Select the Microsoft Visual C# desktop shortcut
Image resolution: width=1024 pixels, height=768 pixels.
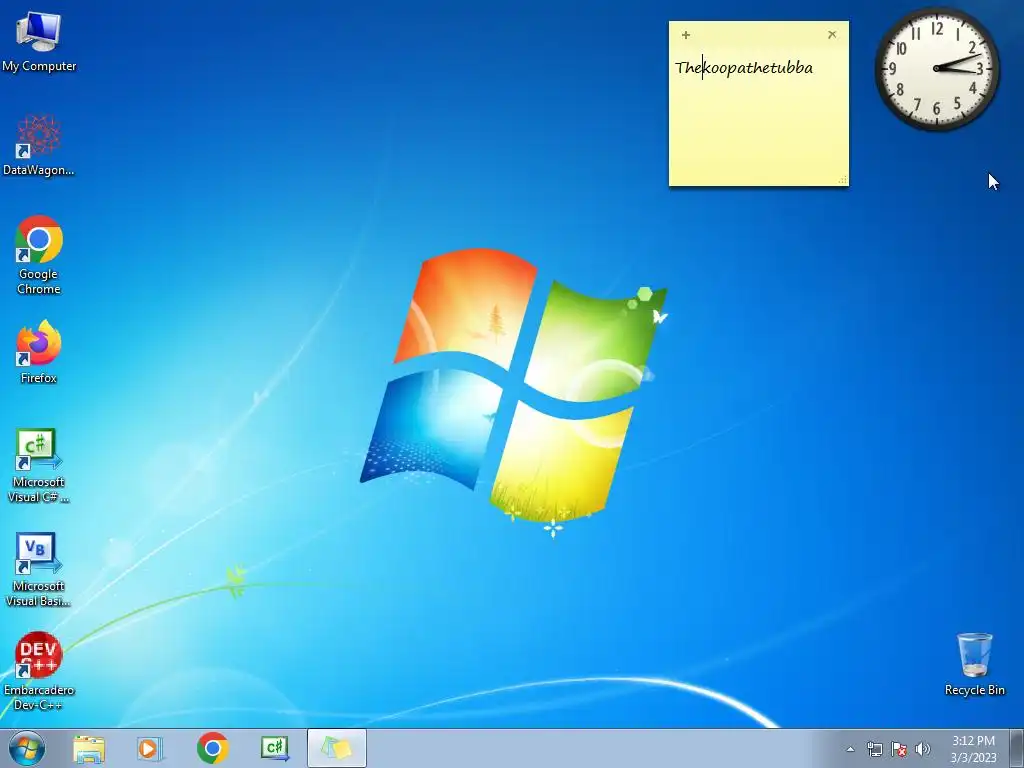tap(39, 466)
